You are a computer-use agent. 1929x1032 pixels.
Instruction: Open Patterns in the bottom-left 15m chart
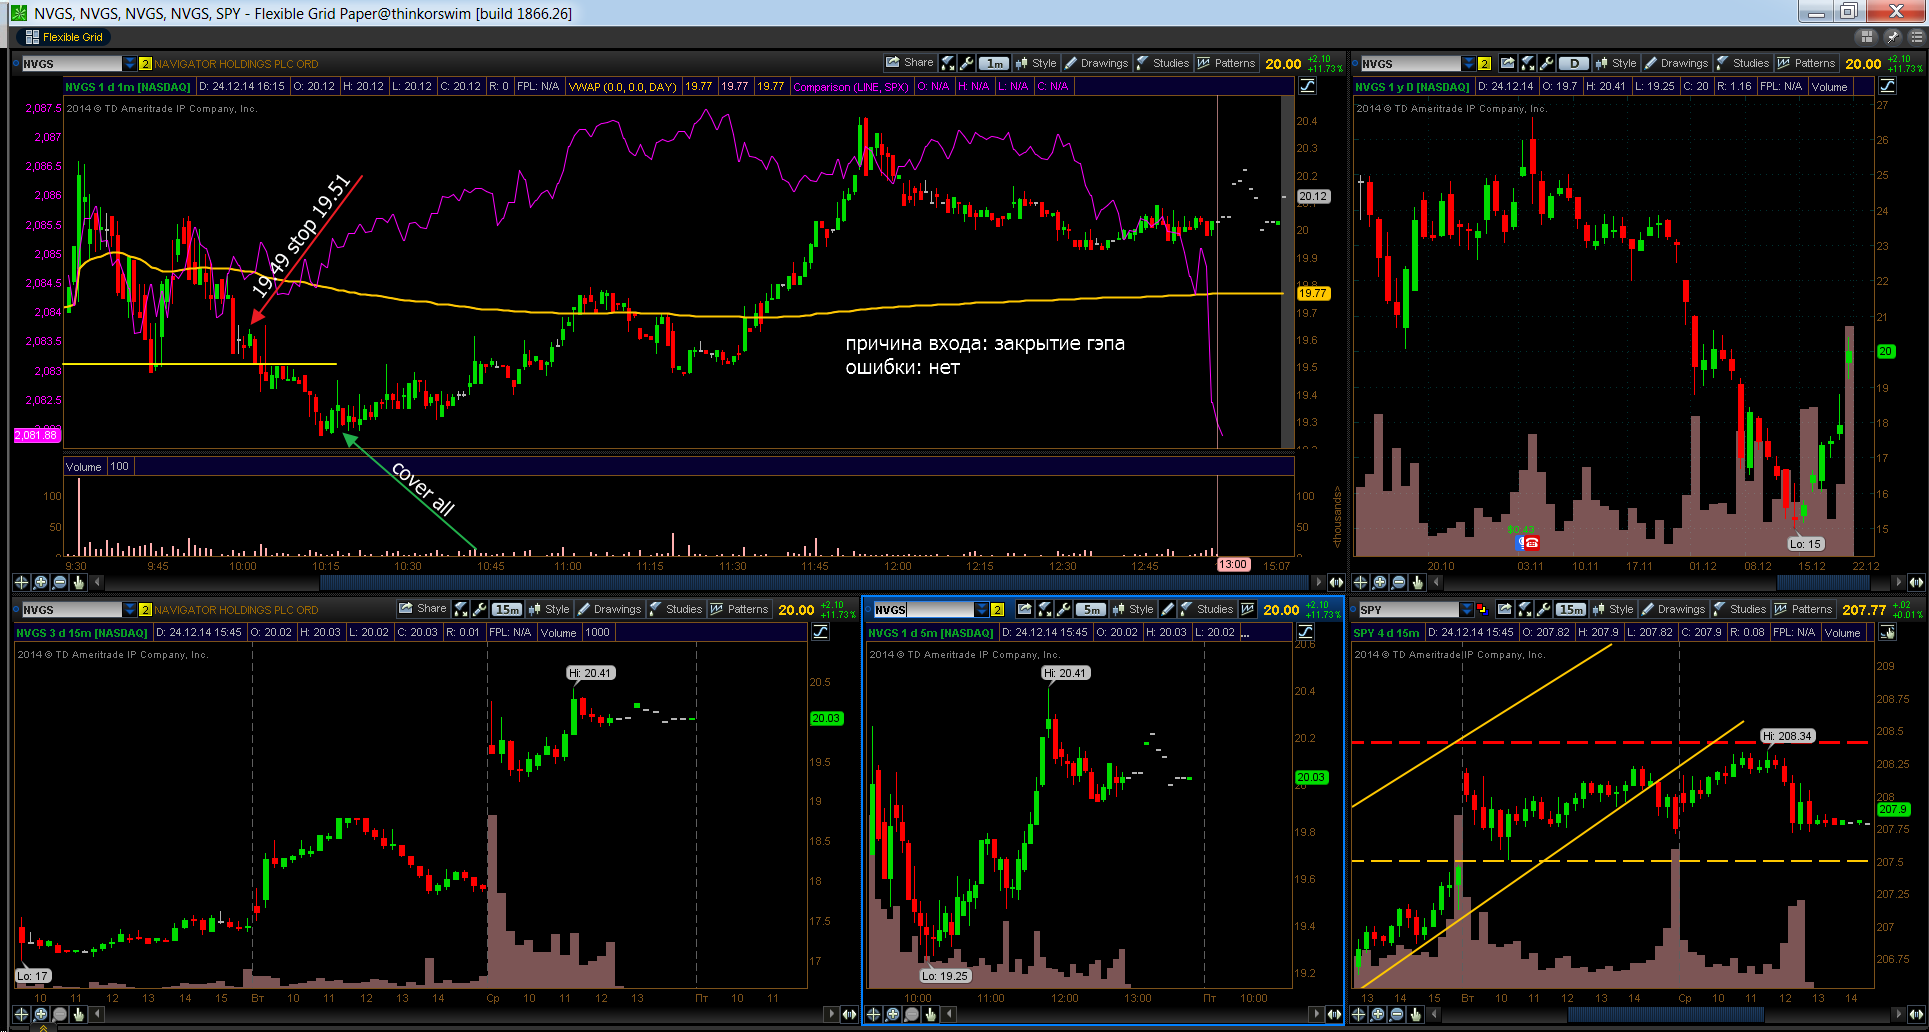point(739,609)
